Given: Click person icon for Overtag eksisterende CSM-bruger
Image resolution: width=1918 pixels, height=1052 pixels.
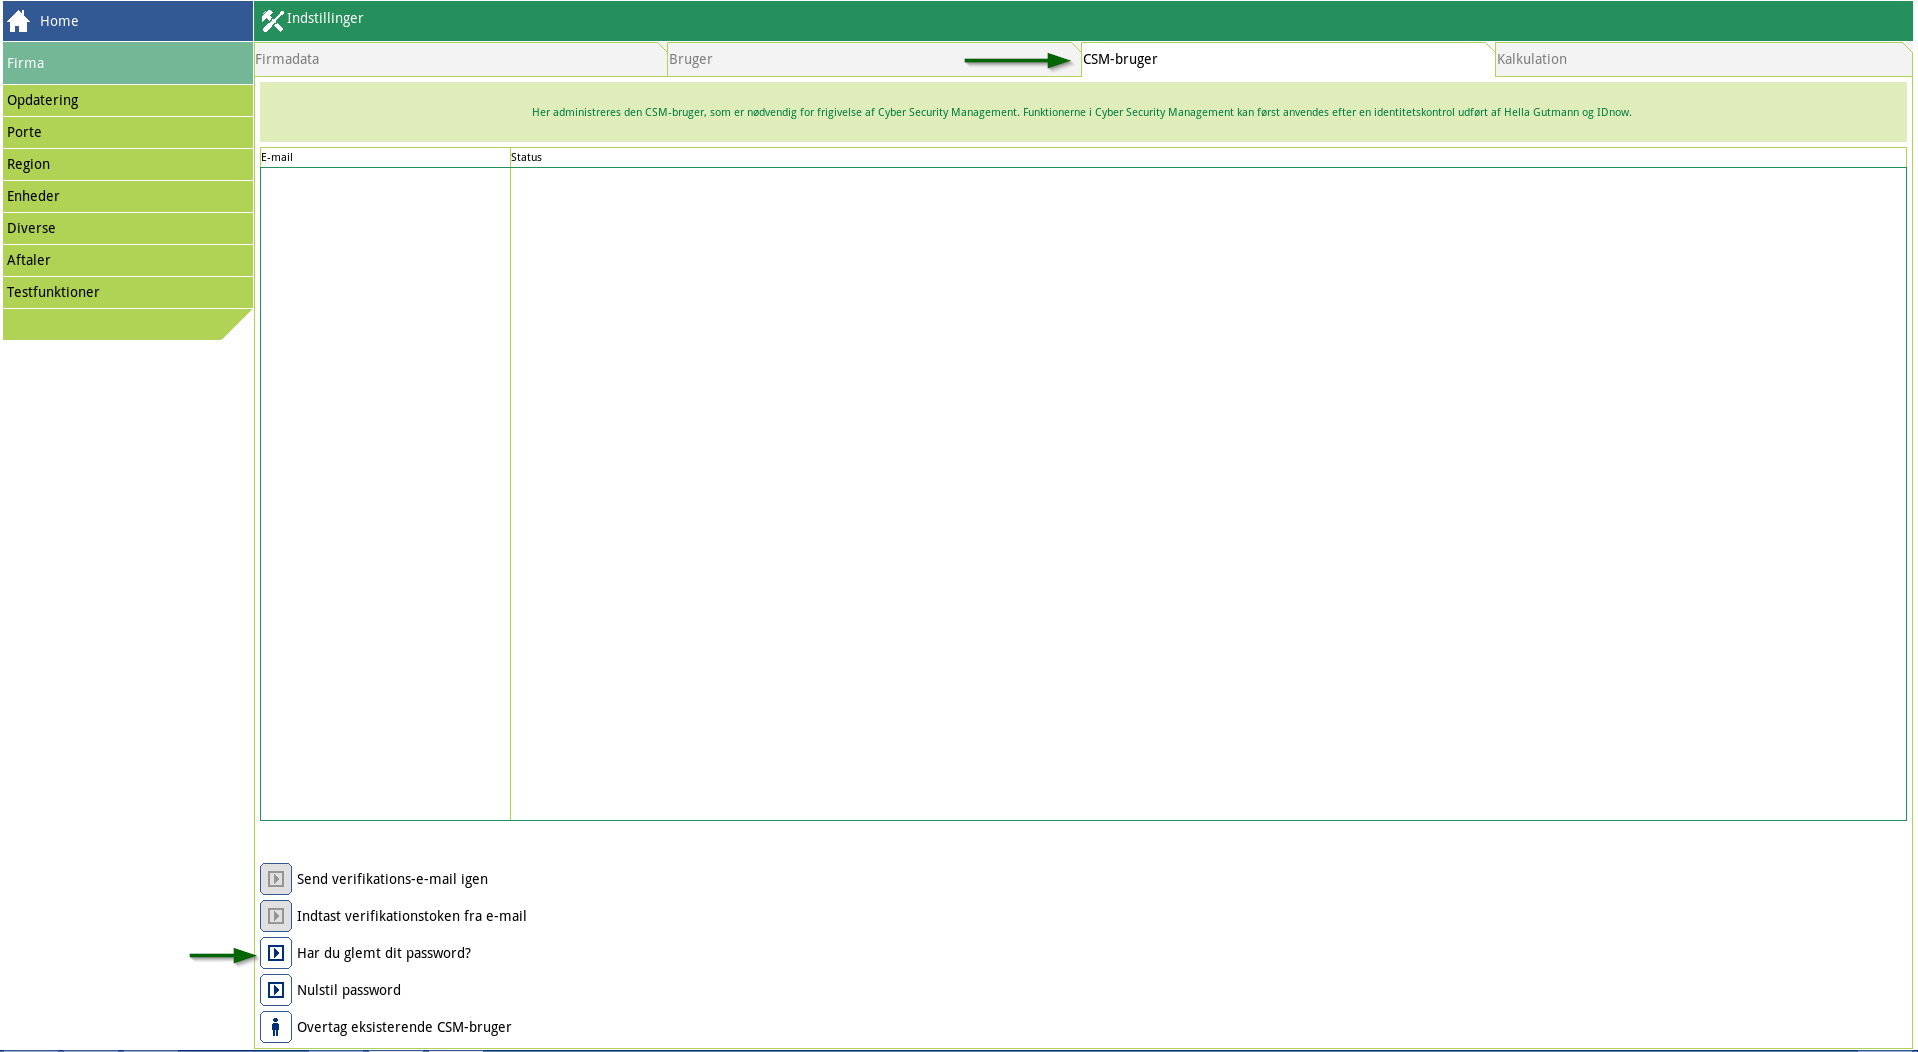Looking at the screenshot, I should (x=276, y=1027).
